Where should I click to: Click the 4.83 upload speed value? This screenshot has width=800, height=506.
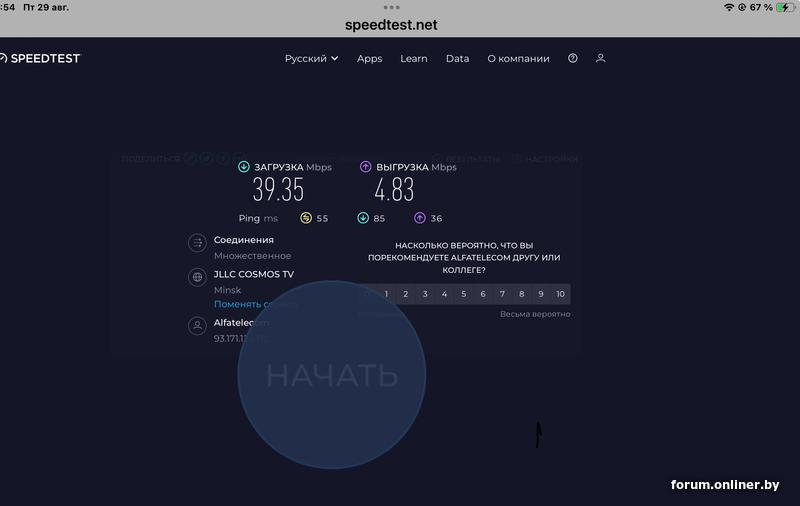coord(394,189)
